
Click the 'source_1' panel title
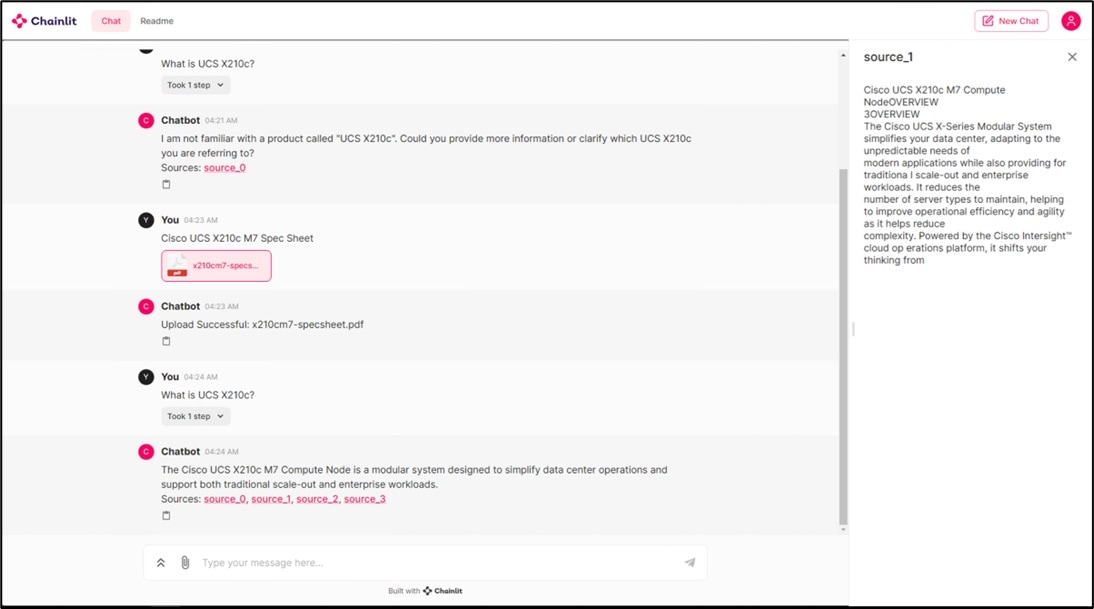[888, 57]
